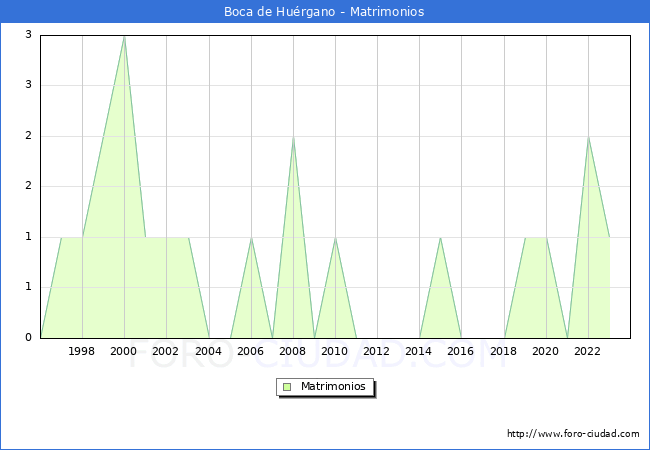The image size is (650, 450).
Task: Click the peak data point at year 2008
Action: (x=293, y=137)
